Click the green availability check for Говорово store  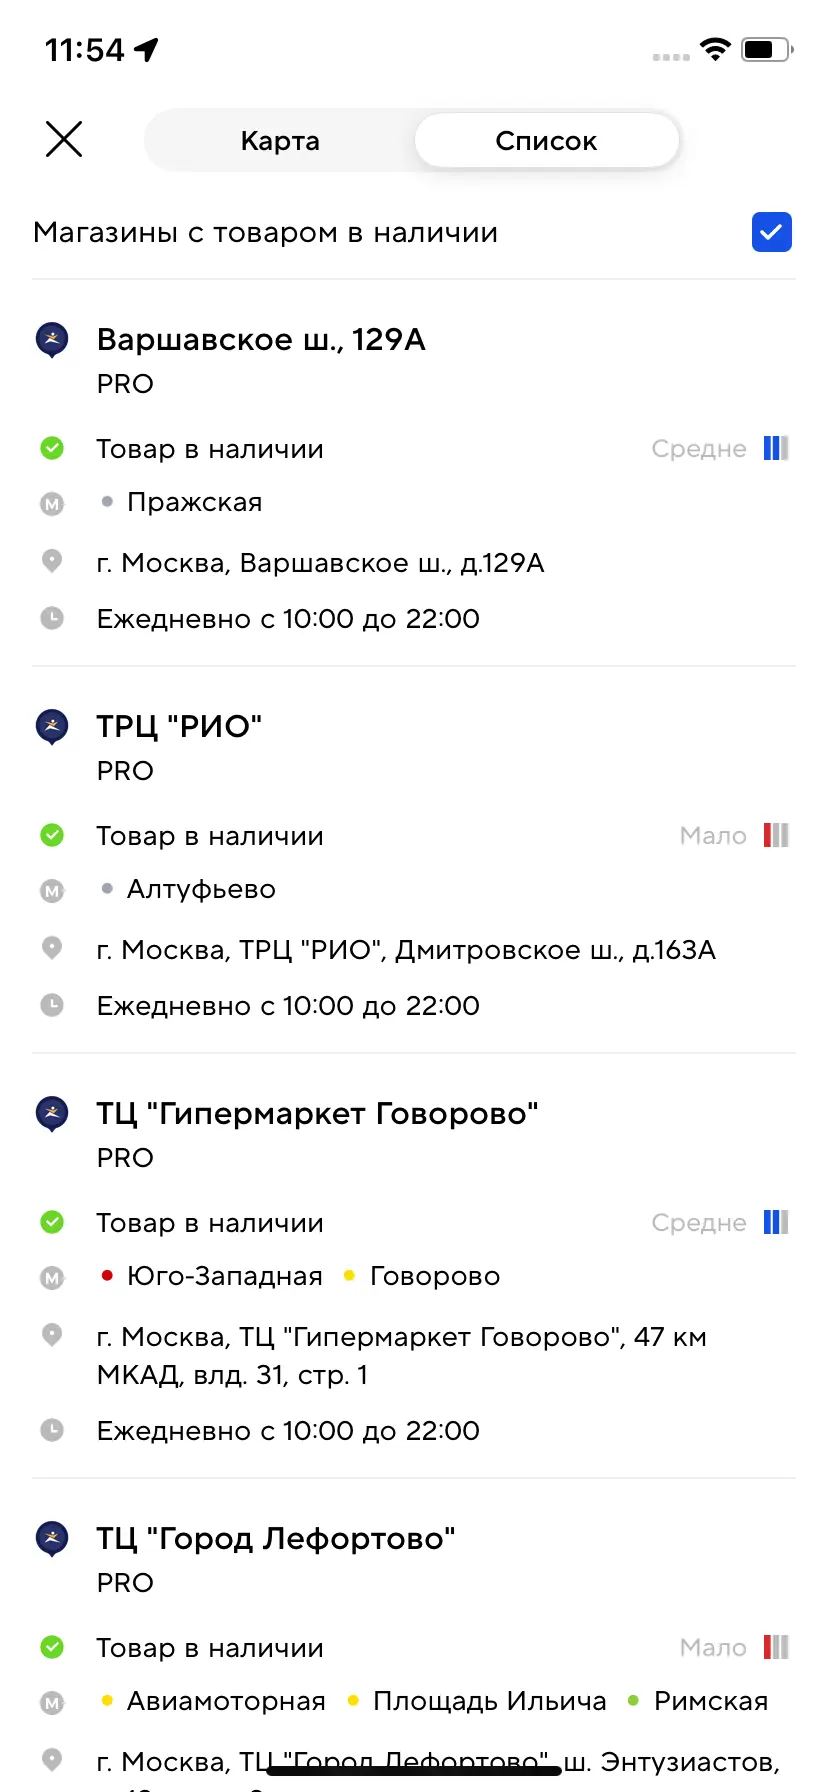click(x=52, y=1222)
